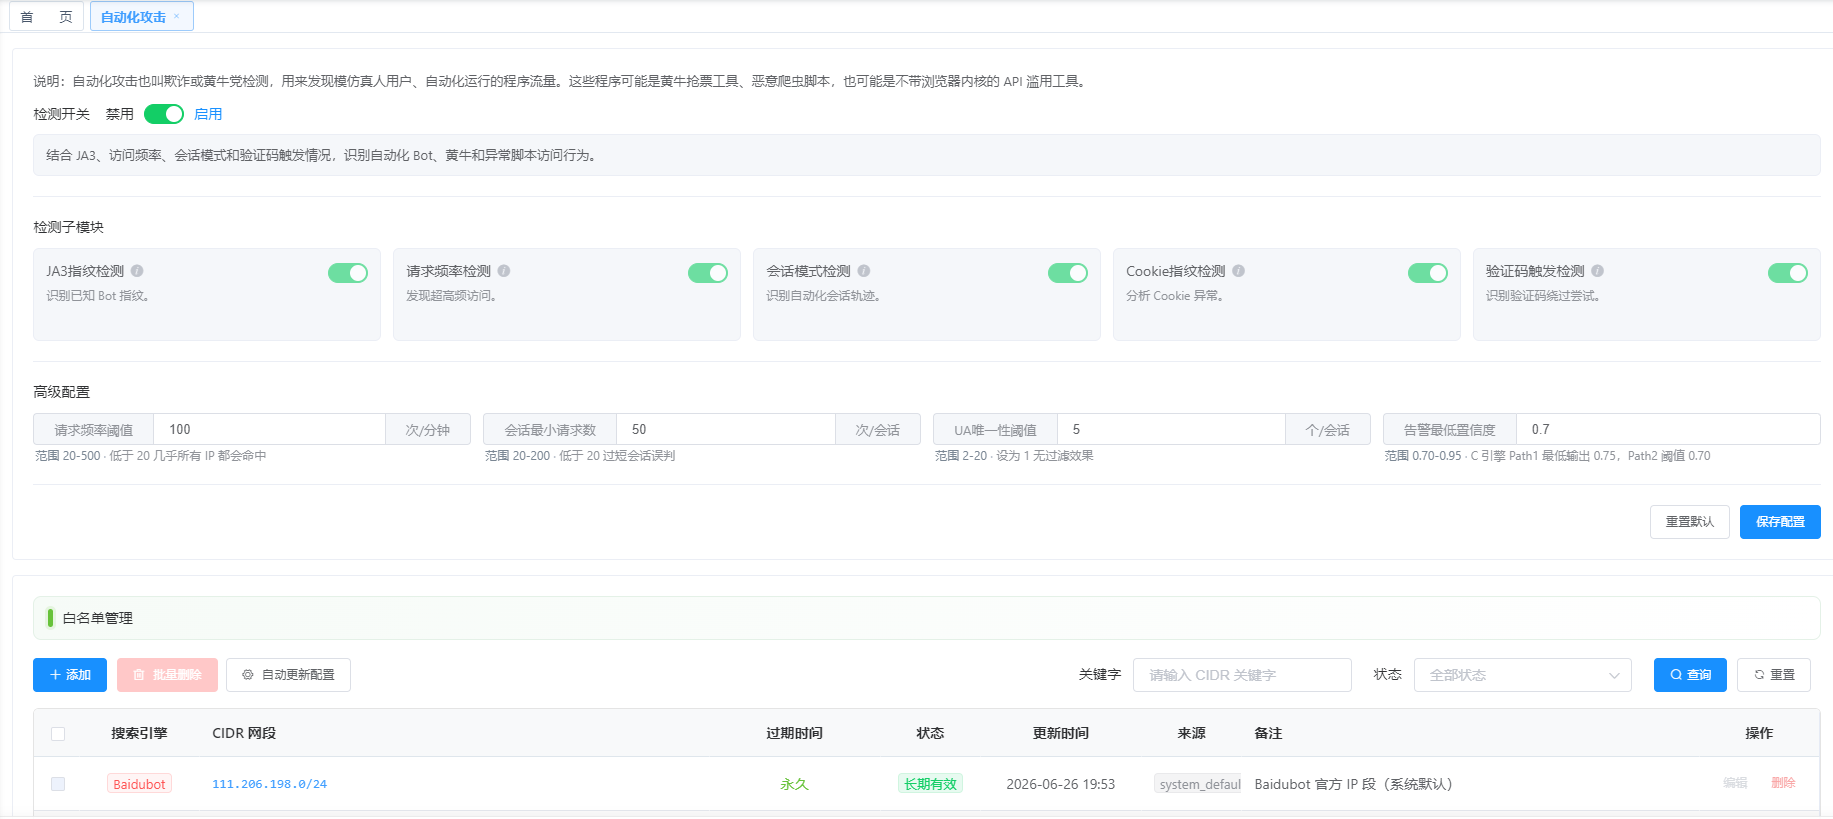Viewport: 1833px width, 819px height.
Task: Click the 重置 refresh button in filter bar
Action: coord(1774,675)
